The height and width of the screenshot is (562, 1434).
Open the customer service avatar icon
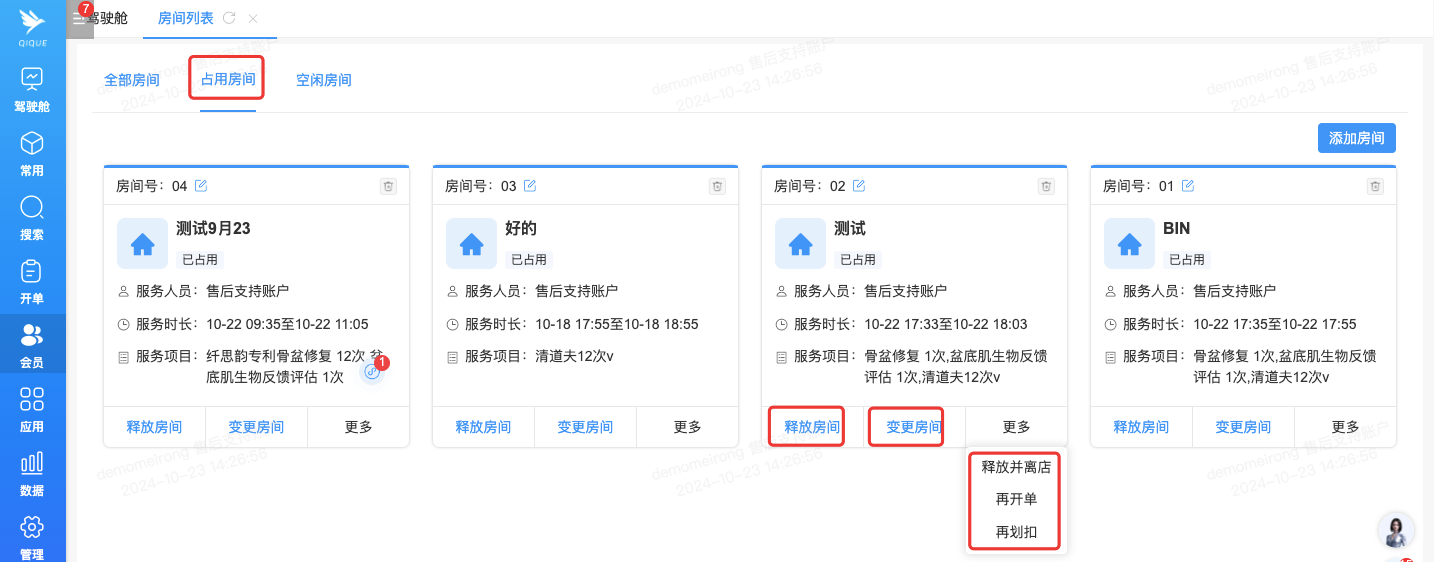tap(1396, 531)
